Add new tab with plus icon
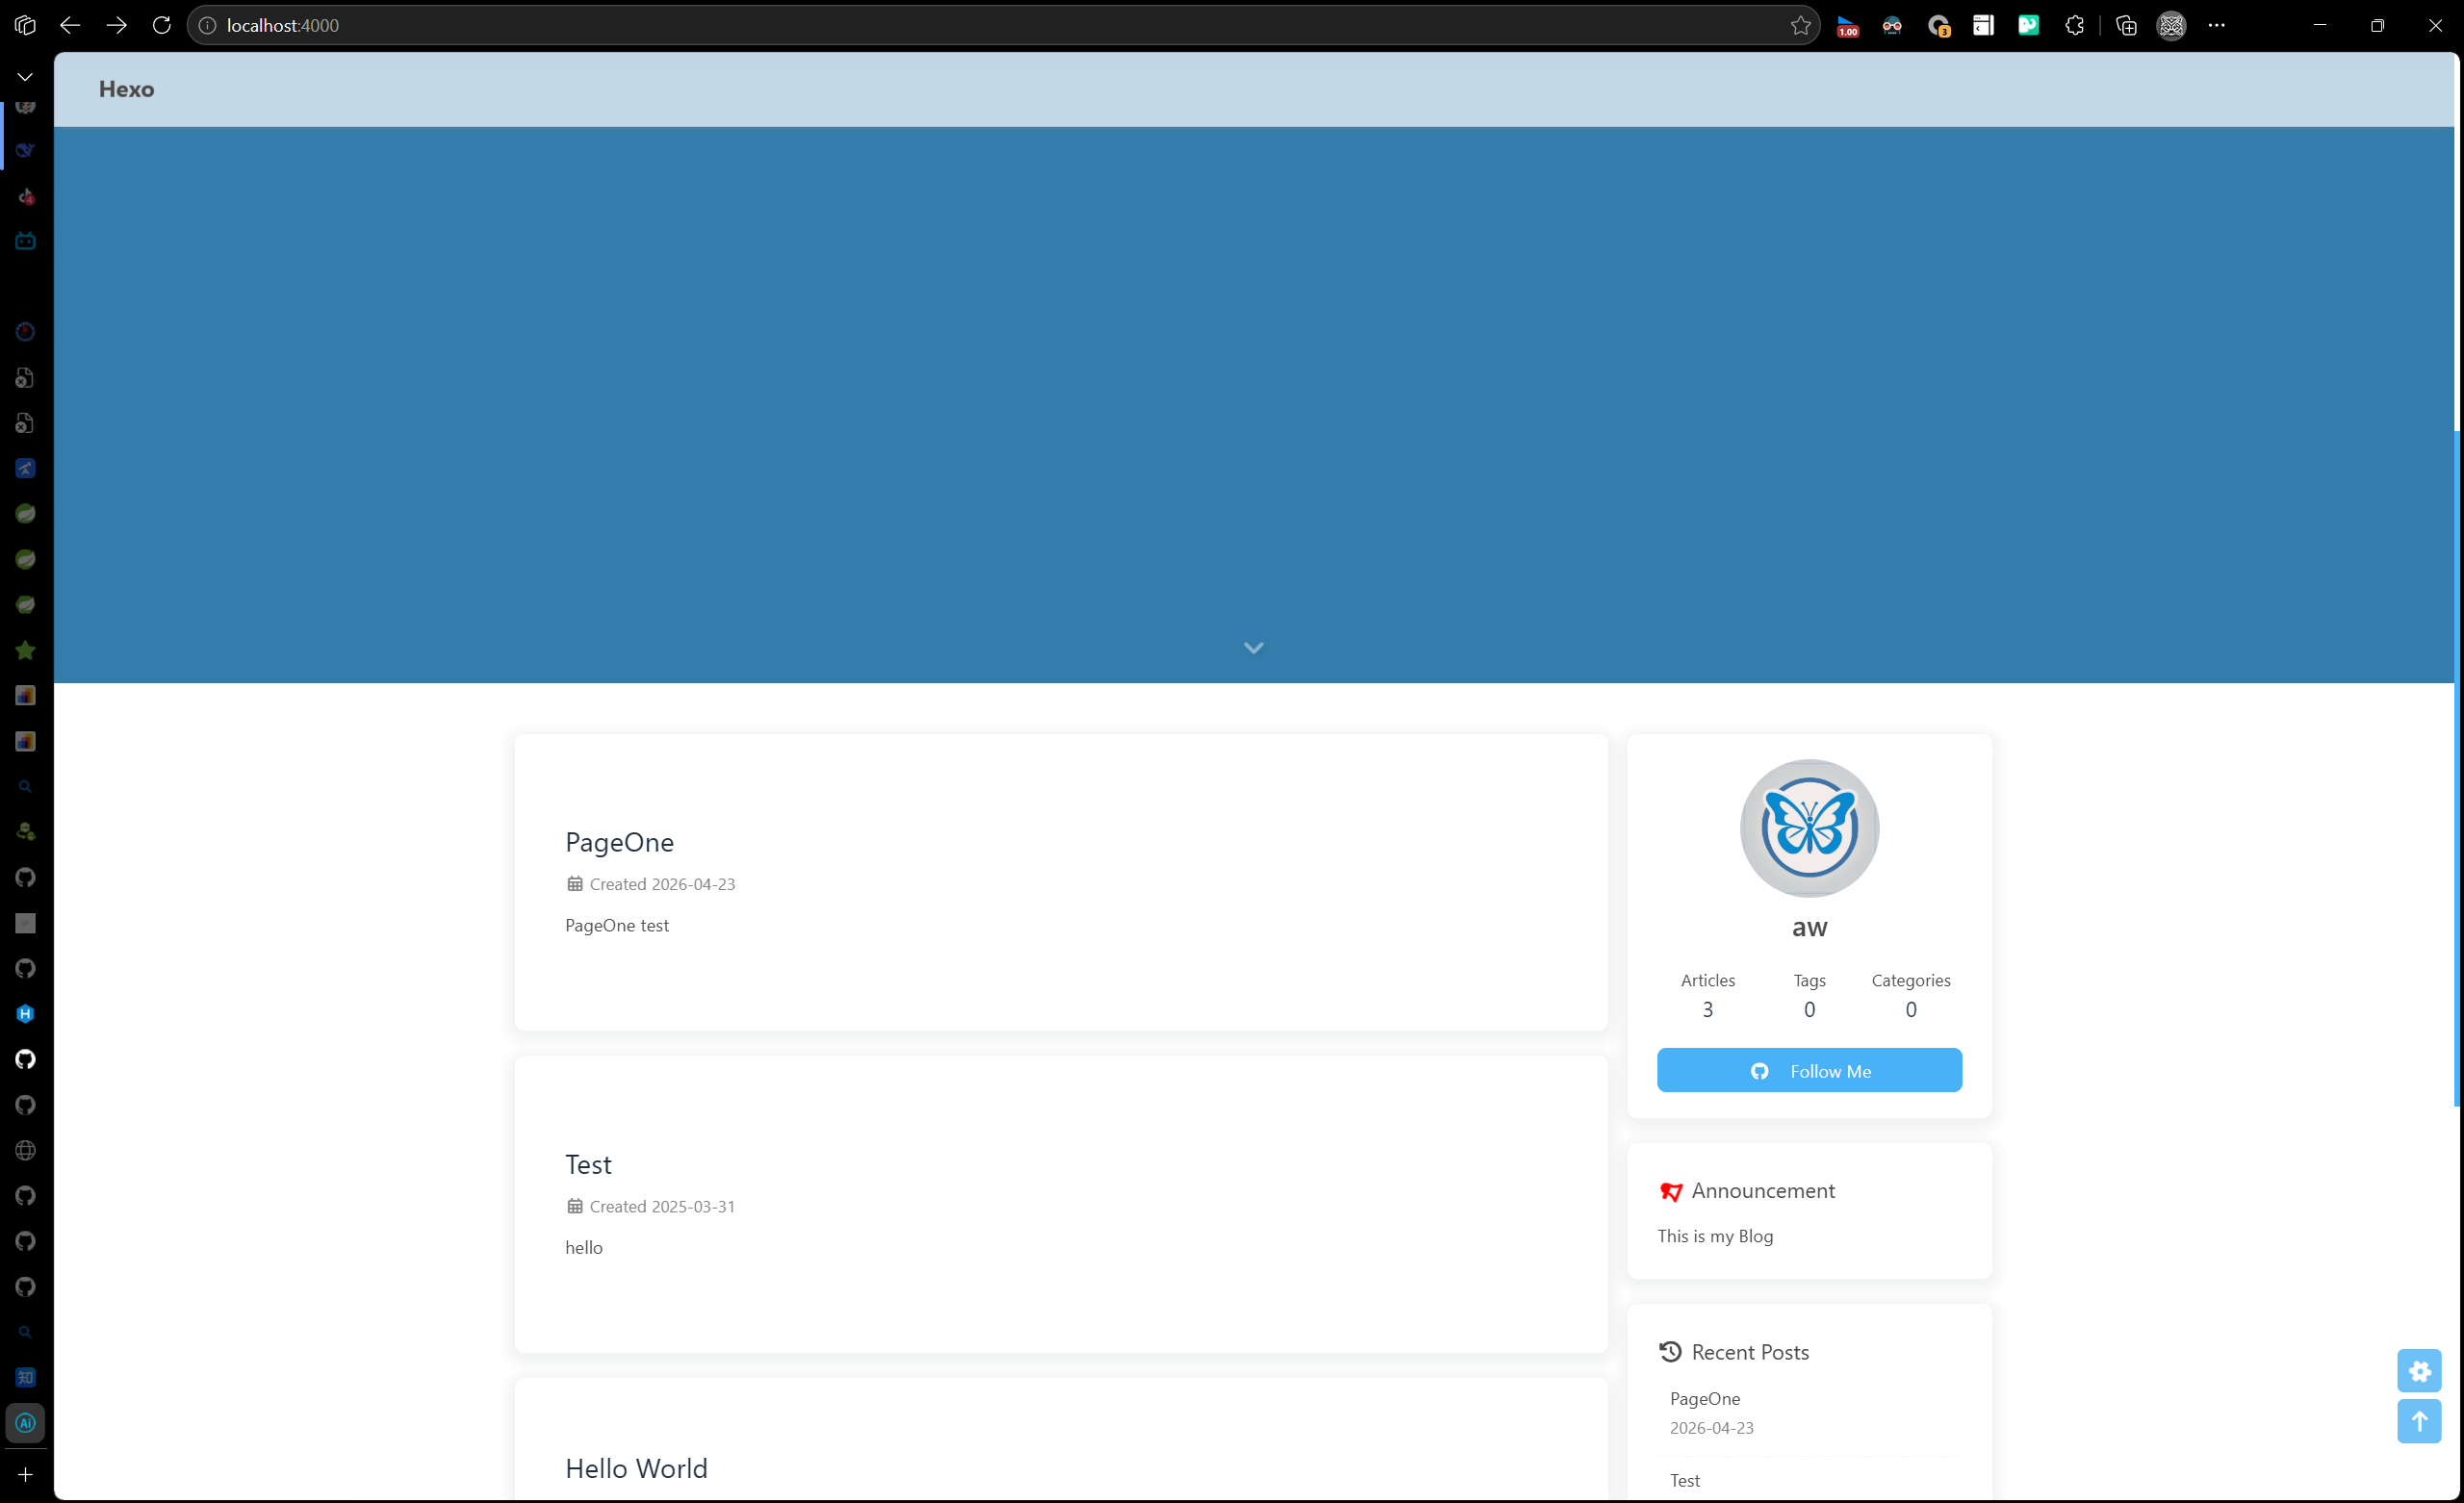Viewport: 2464px width, 1503px height. coord(25,1474)
